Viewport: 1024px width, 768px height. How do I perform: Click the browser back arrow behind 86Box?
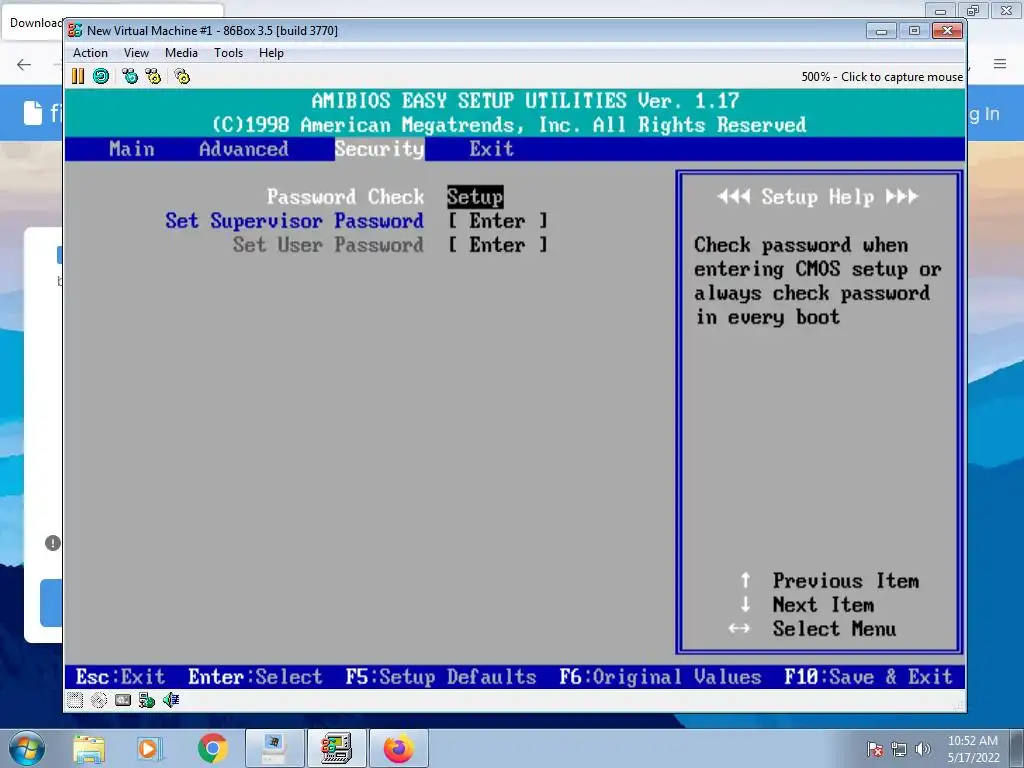[x=24, y=64]
